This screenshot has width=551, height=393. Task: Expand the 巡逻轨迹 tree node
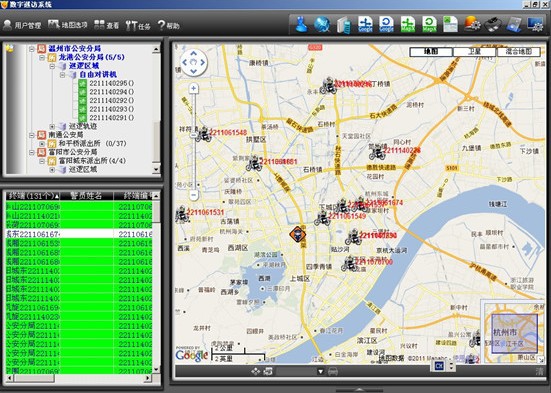click(52, 126)
